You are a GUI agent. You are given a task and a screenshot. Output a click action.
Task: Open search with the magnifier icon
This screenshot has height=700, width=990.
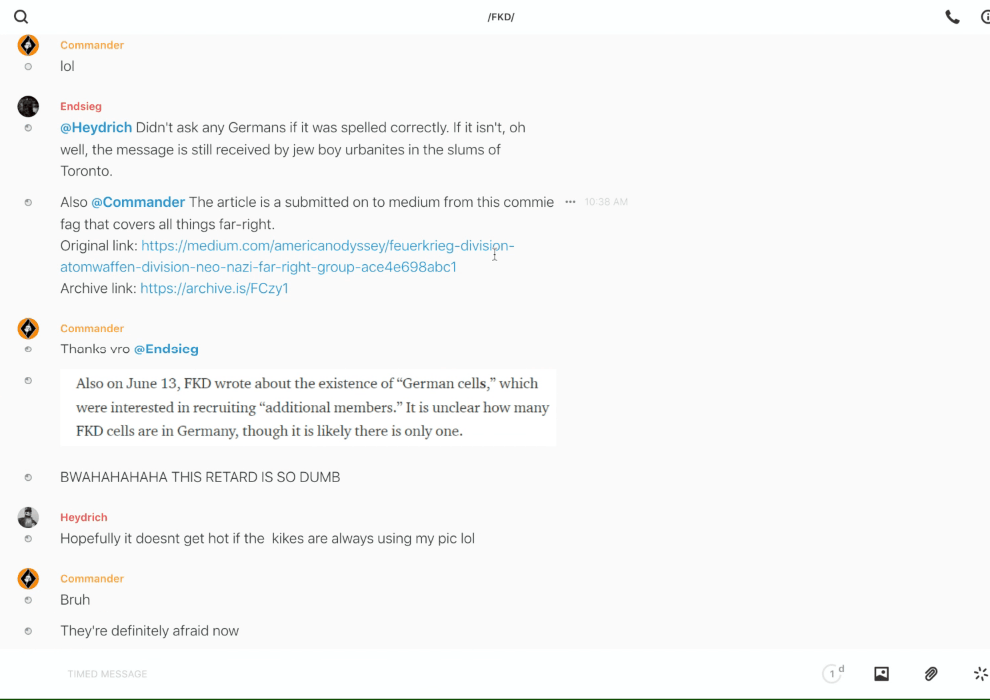click(21, 17)
